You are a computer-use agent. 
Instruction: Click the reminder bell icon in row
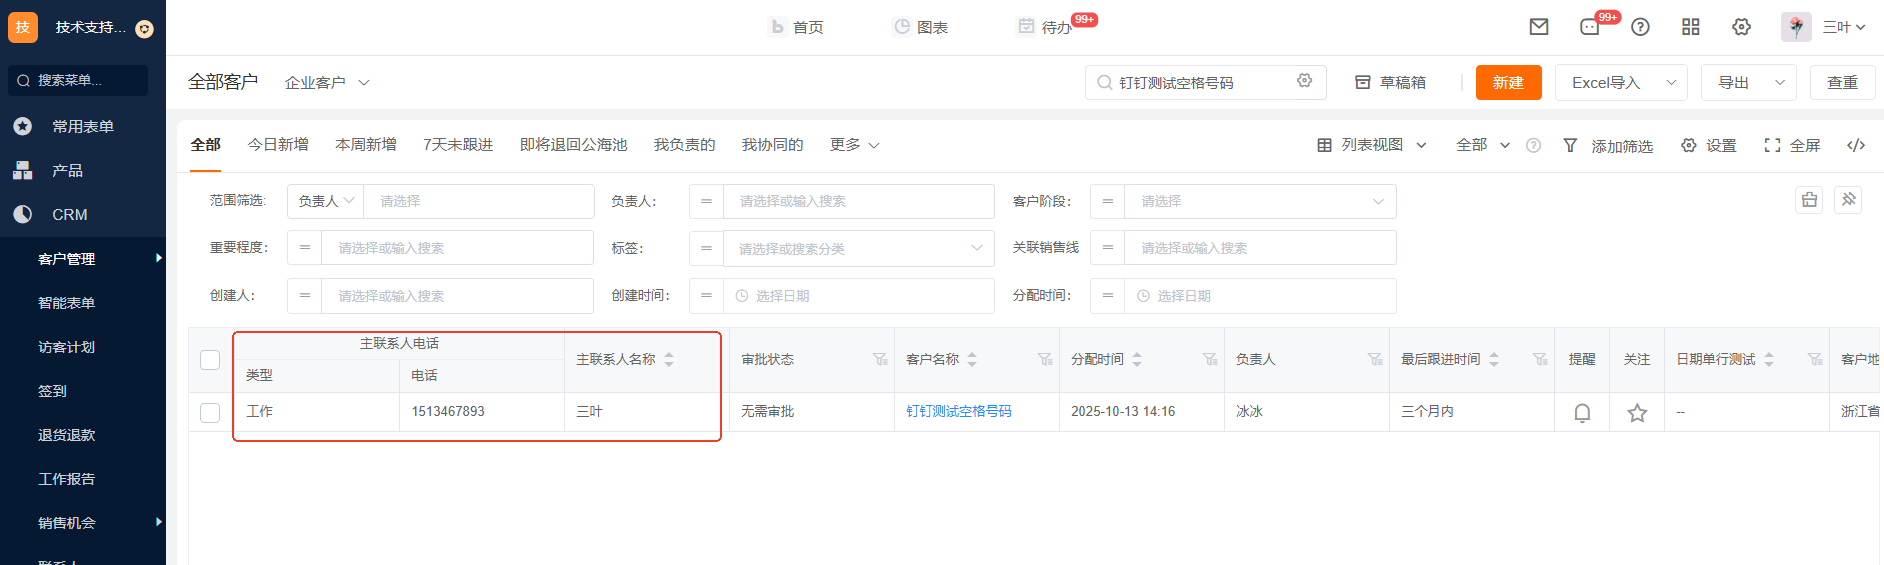coord(1582,412)
